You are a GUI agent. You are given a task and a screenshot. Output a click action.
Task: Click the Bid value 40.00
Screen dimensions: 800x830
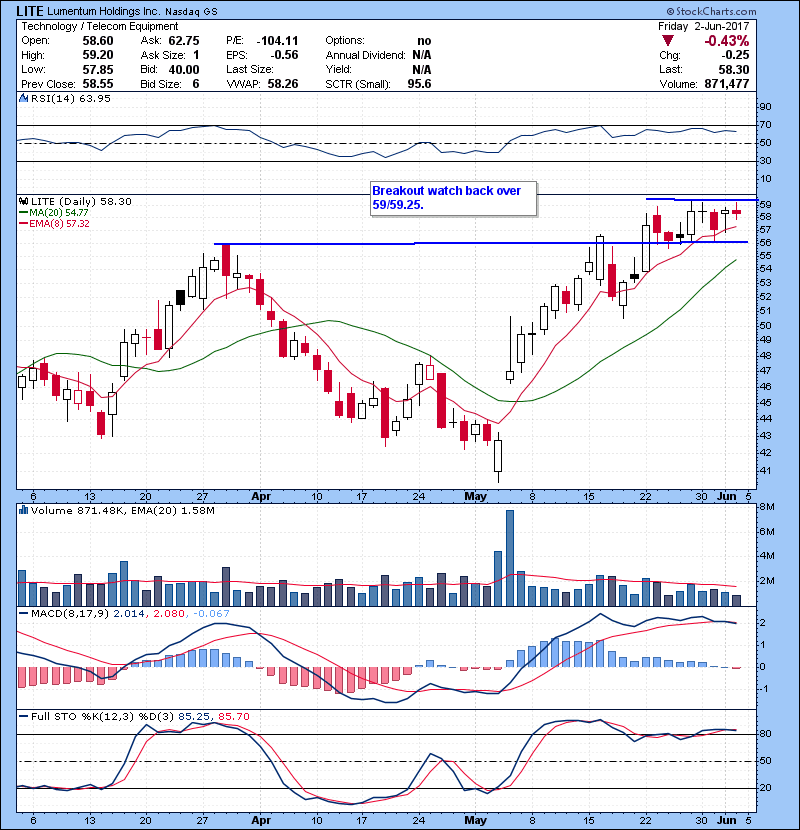[184, 69]
